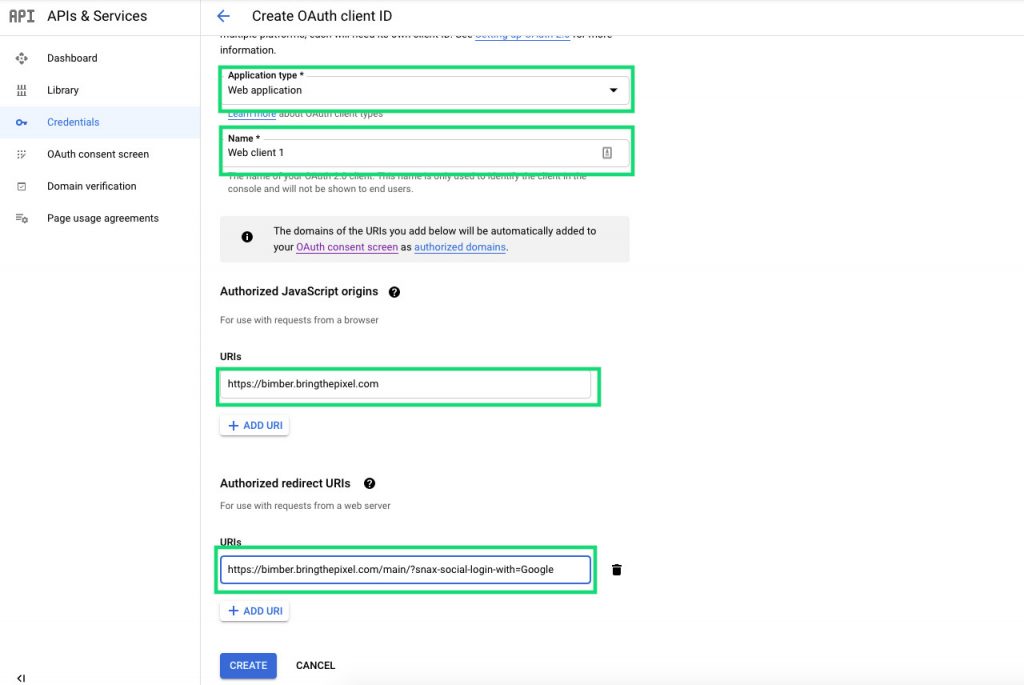Click the Dashboard sidebar icon
1024x685 pixels.
(x=22, y=58)
